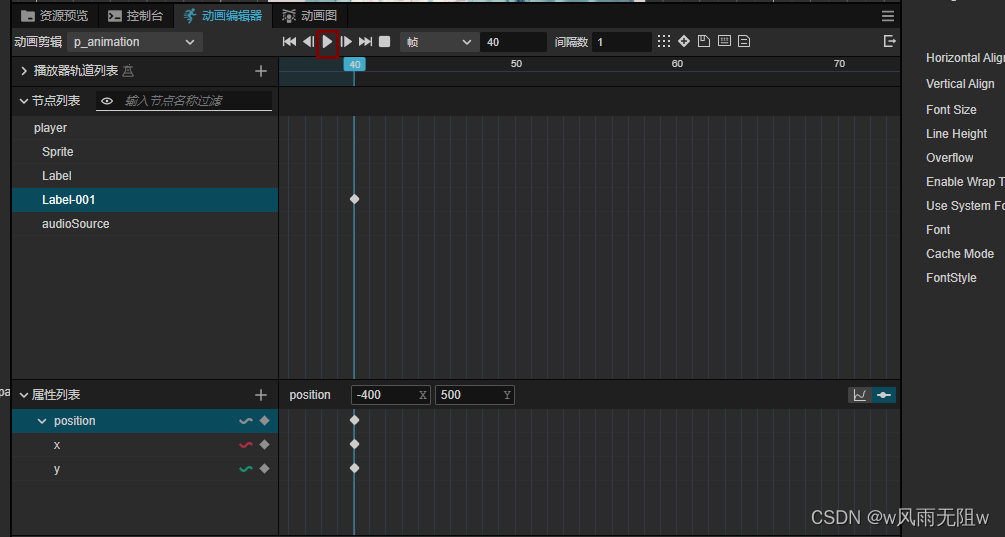Step forward to the next frame
Screen dimensions: 1005x537
(346, 42)
